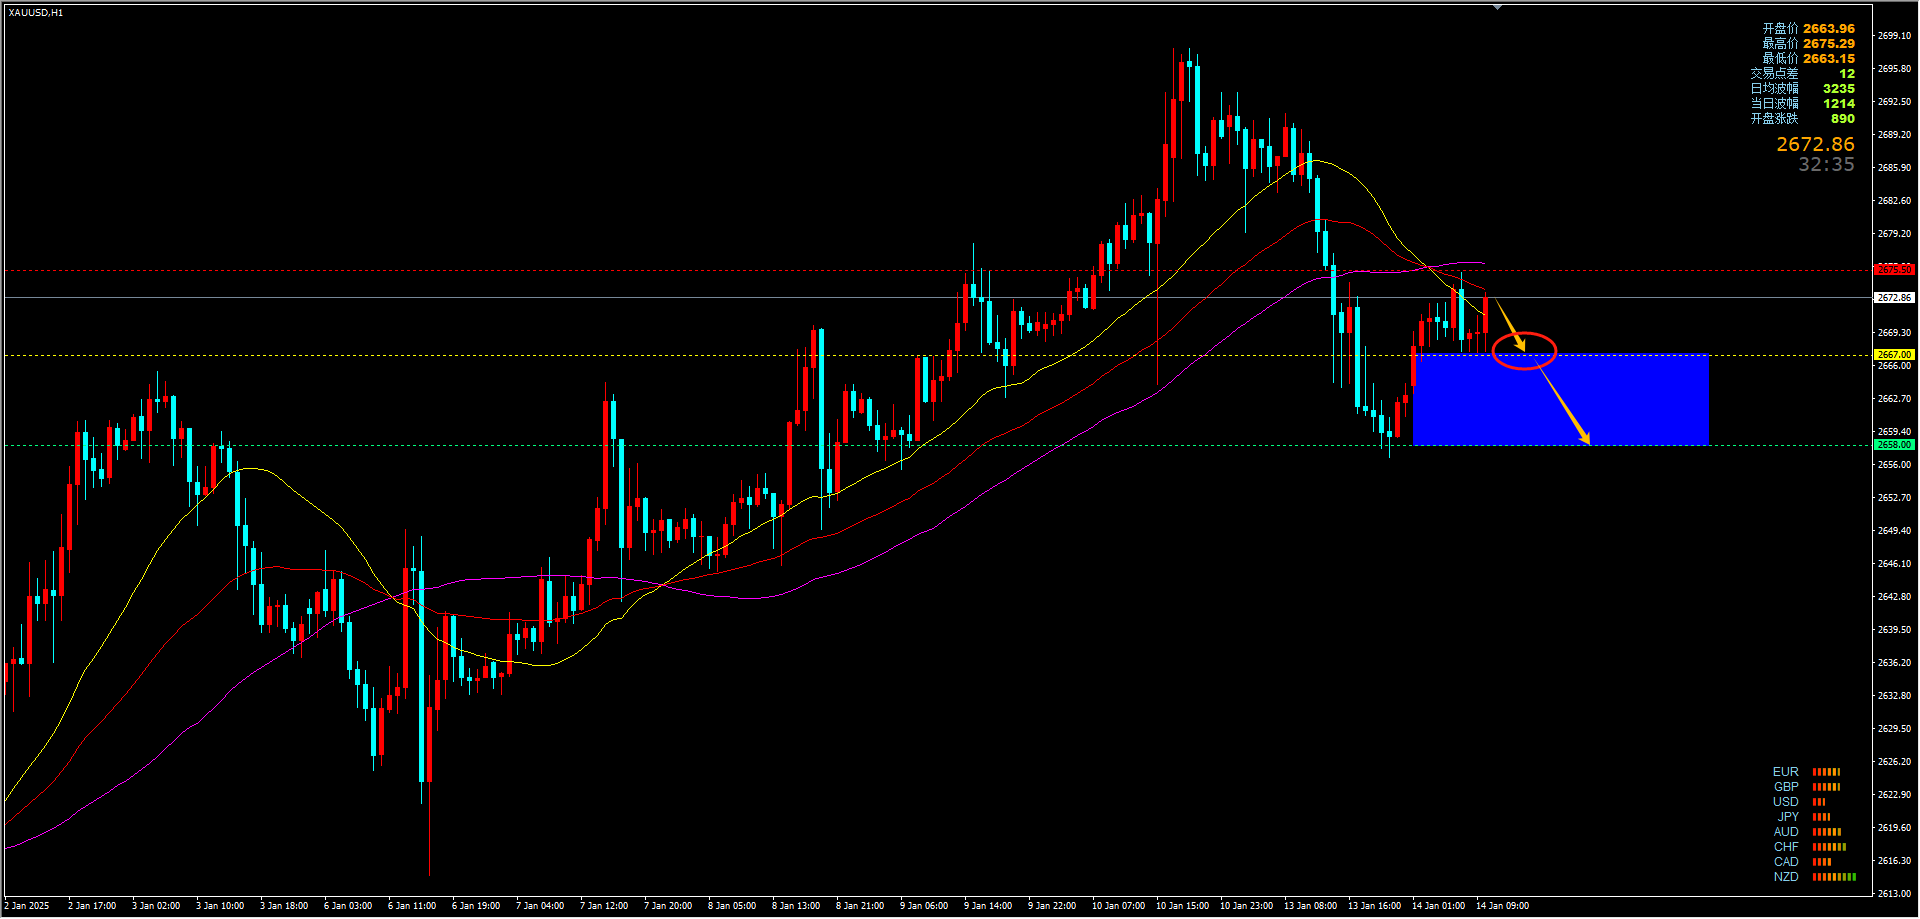
Task: Click the 7 Jan 12:00 time axis label
Action: (604, 906)
